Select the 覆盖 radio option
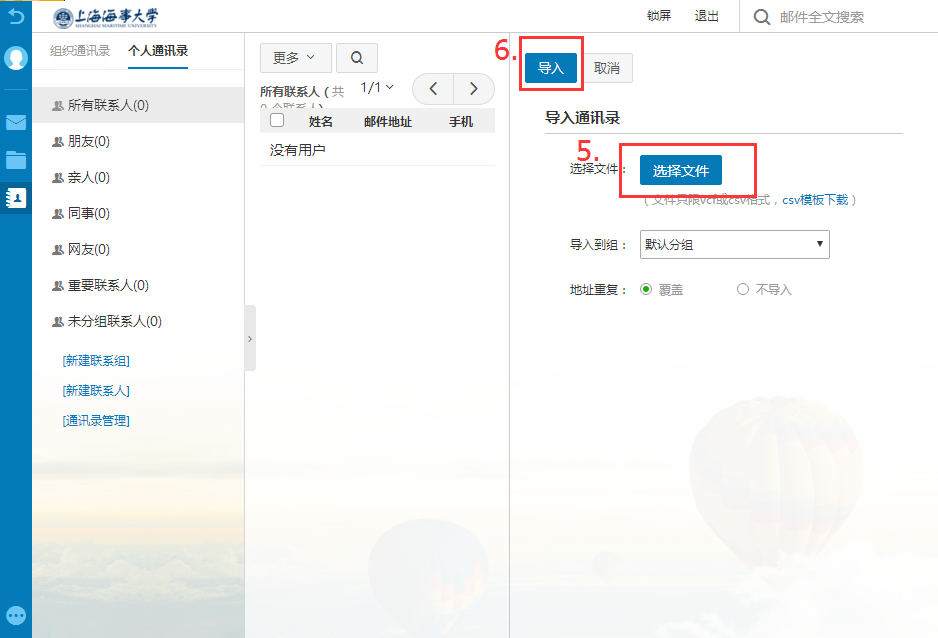The height and width of the screenshot is (638, 938). [645, 290]
